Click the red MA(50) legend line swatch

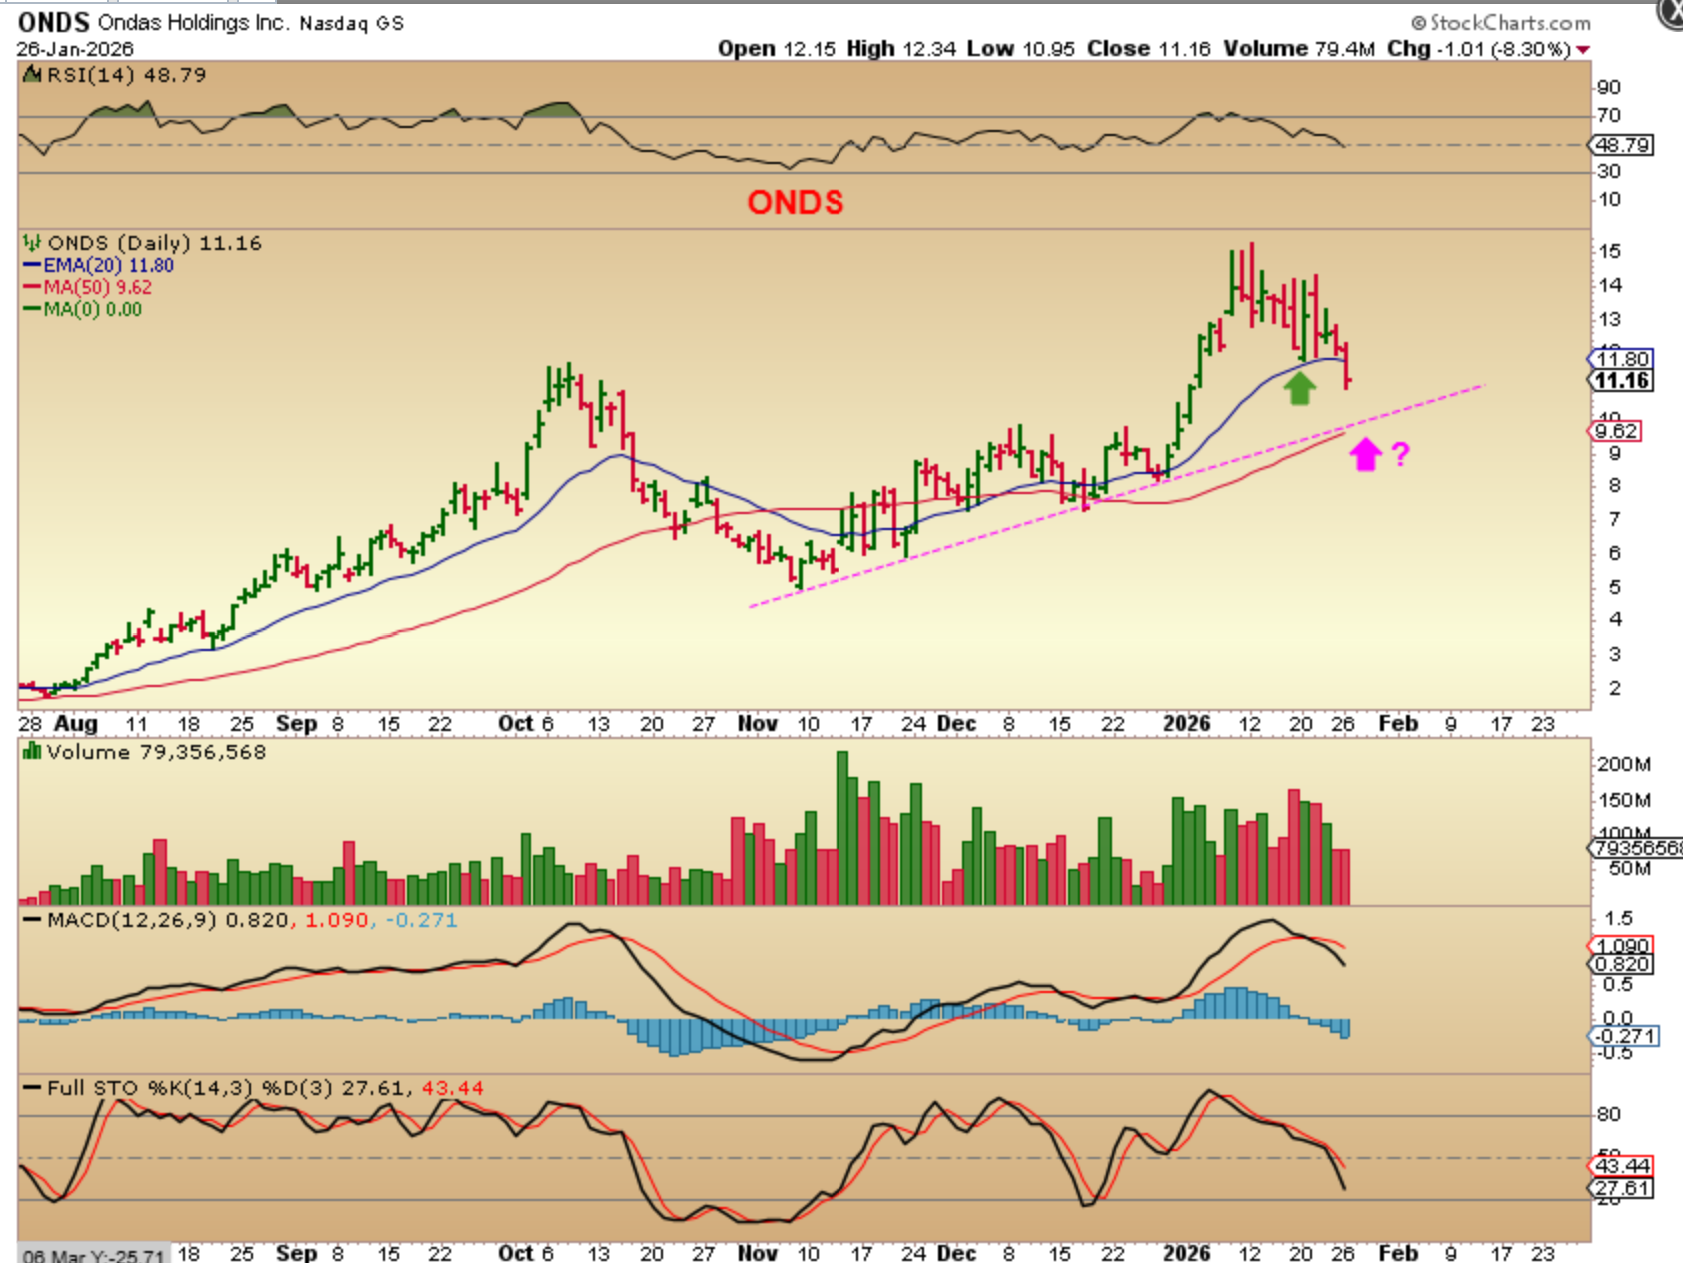point(32,288)
